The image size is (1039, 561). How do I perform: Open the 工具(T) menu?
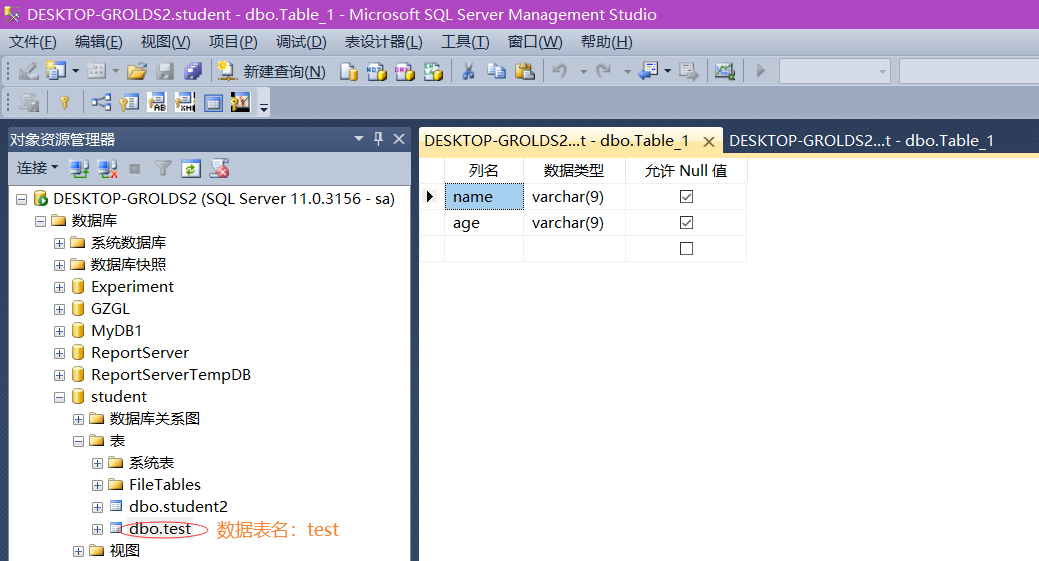(465, 42)
